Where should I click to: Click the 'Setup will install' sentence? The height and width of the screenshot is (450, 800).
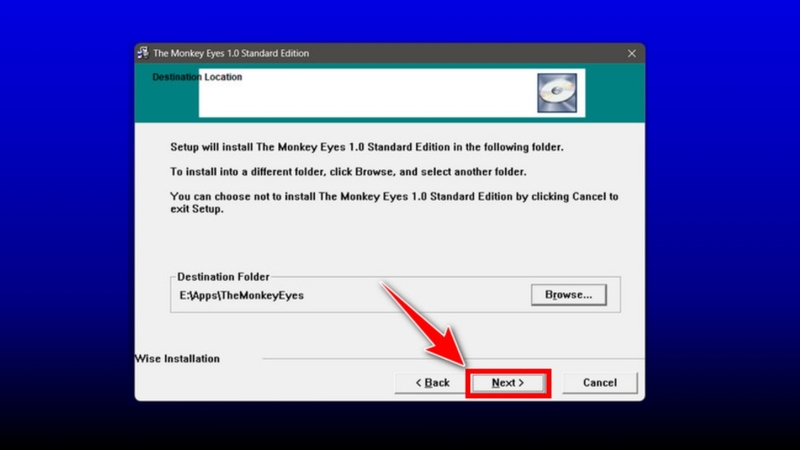[367, 147]
